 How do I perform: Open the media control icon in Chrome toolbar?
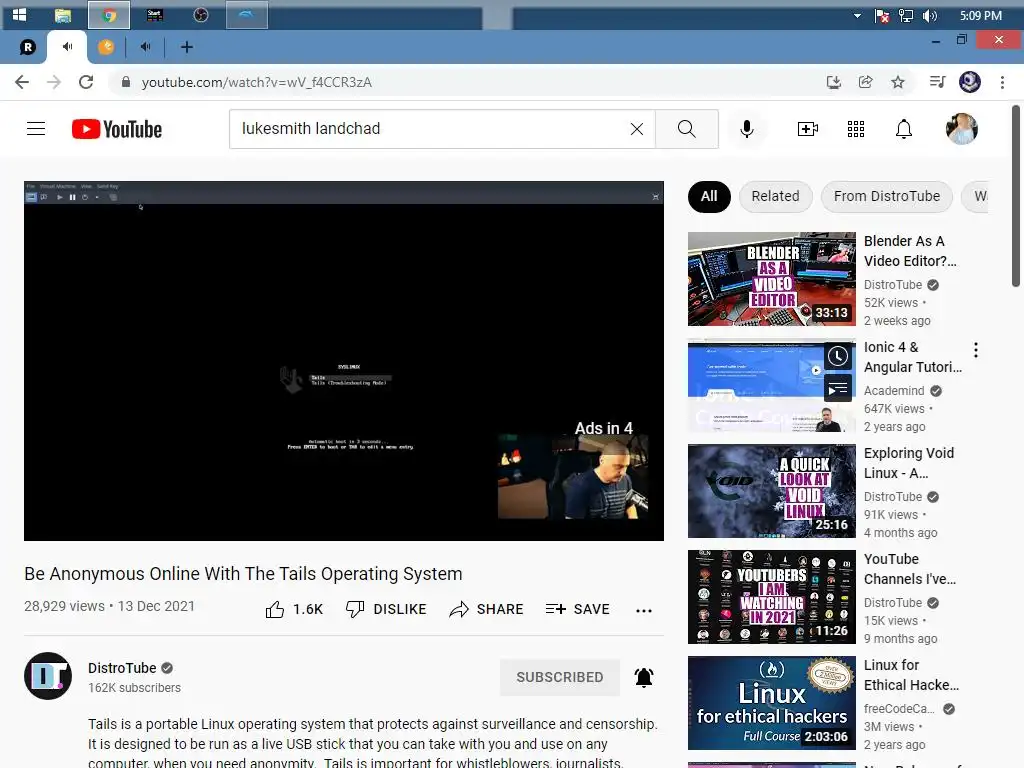pos(937,82)
